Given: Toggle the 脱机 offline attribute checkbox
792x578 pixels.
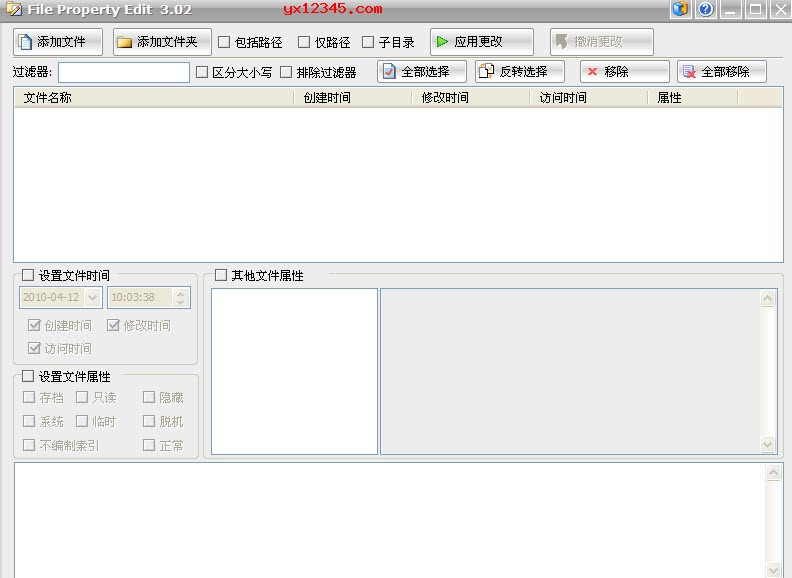Looking at the screenshot, I should [x=148, y=421].
